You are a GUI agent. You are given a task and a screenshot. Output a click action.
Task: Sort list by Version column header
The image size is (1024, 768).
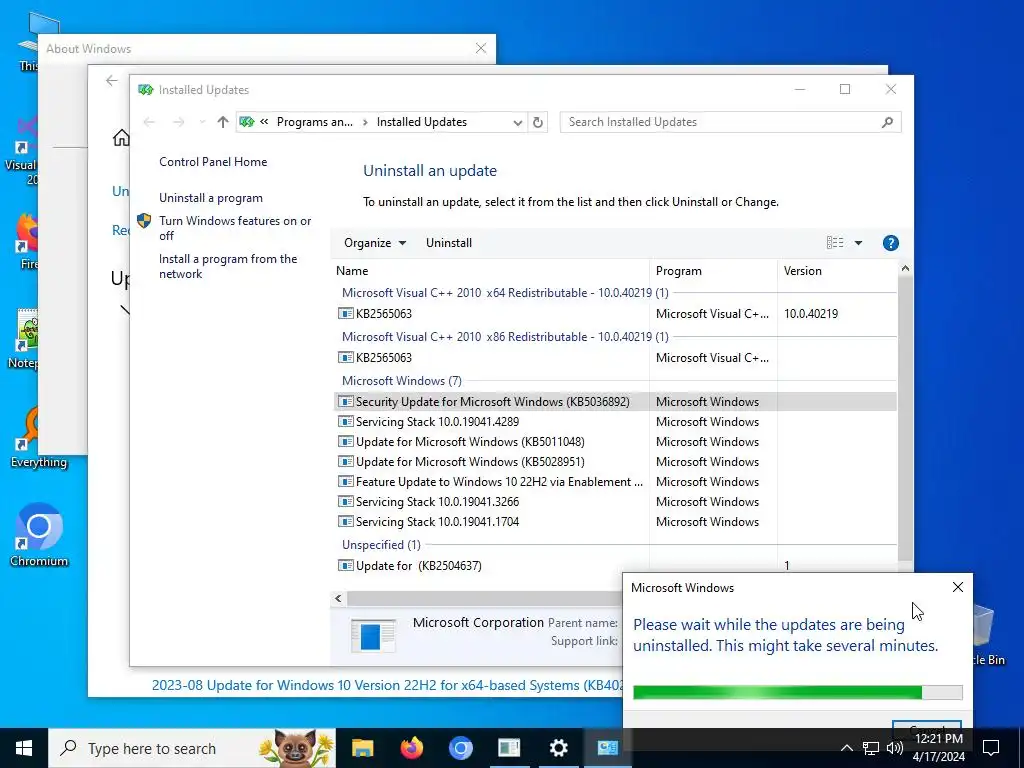838,271
